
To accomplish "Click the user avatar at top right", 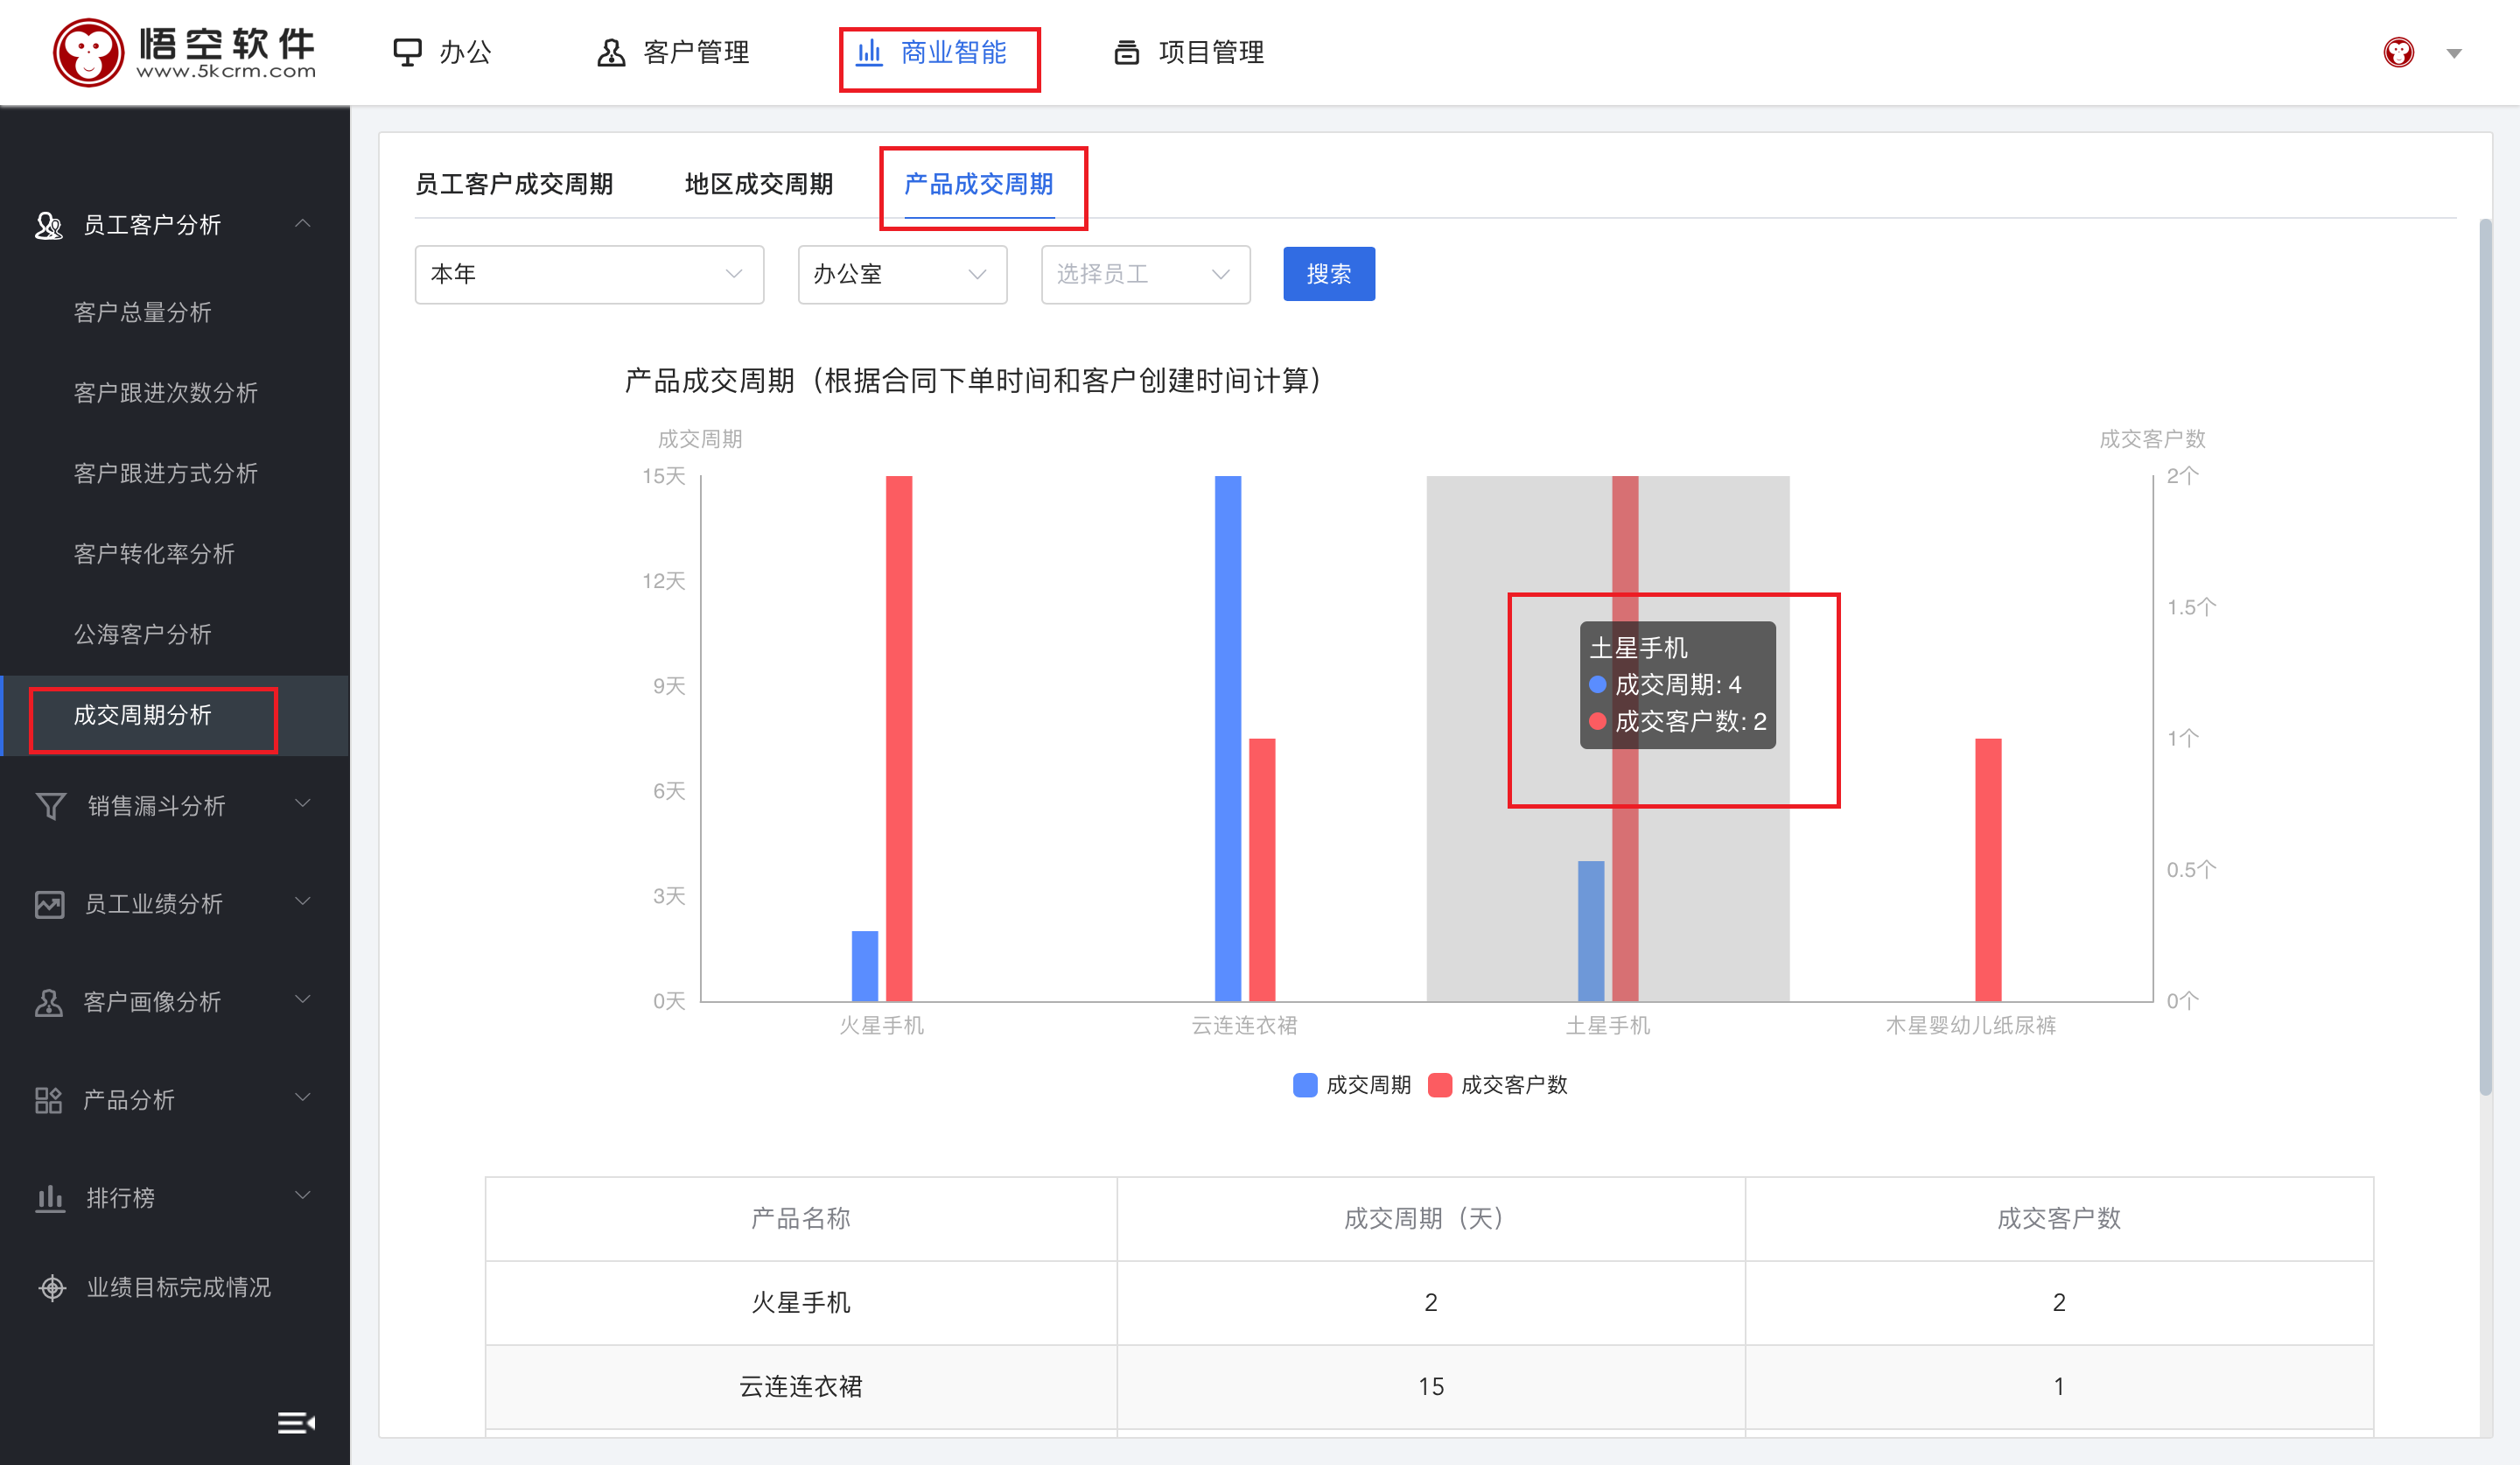I will click(2398, 52).
